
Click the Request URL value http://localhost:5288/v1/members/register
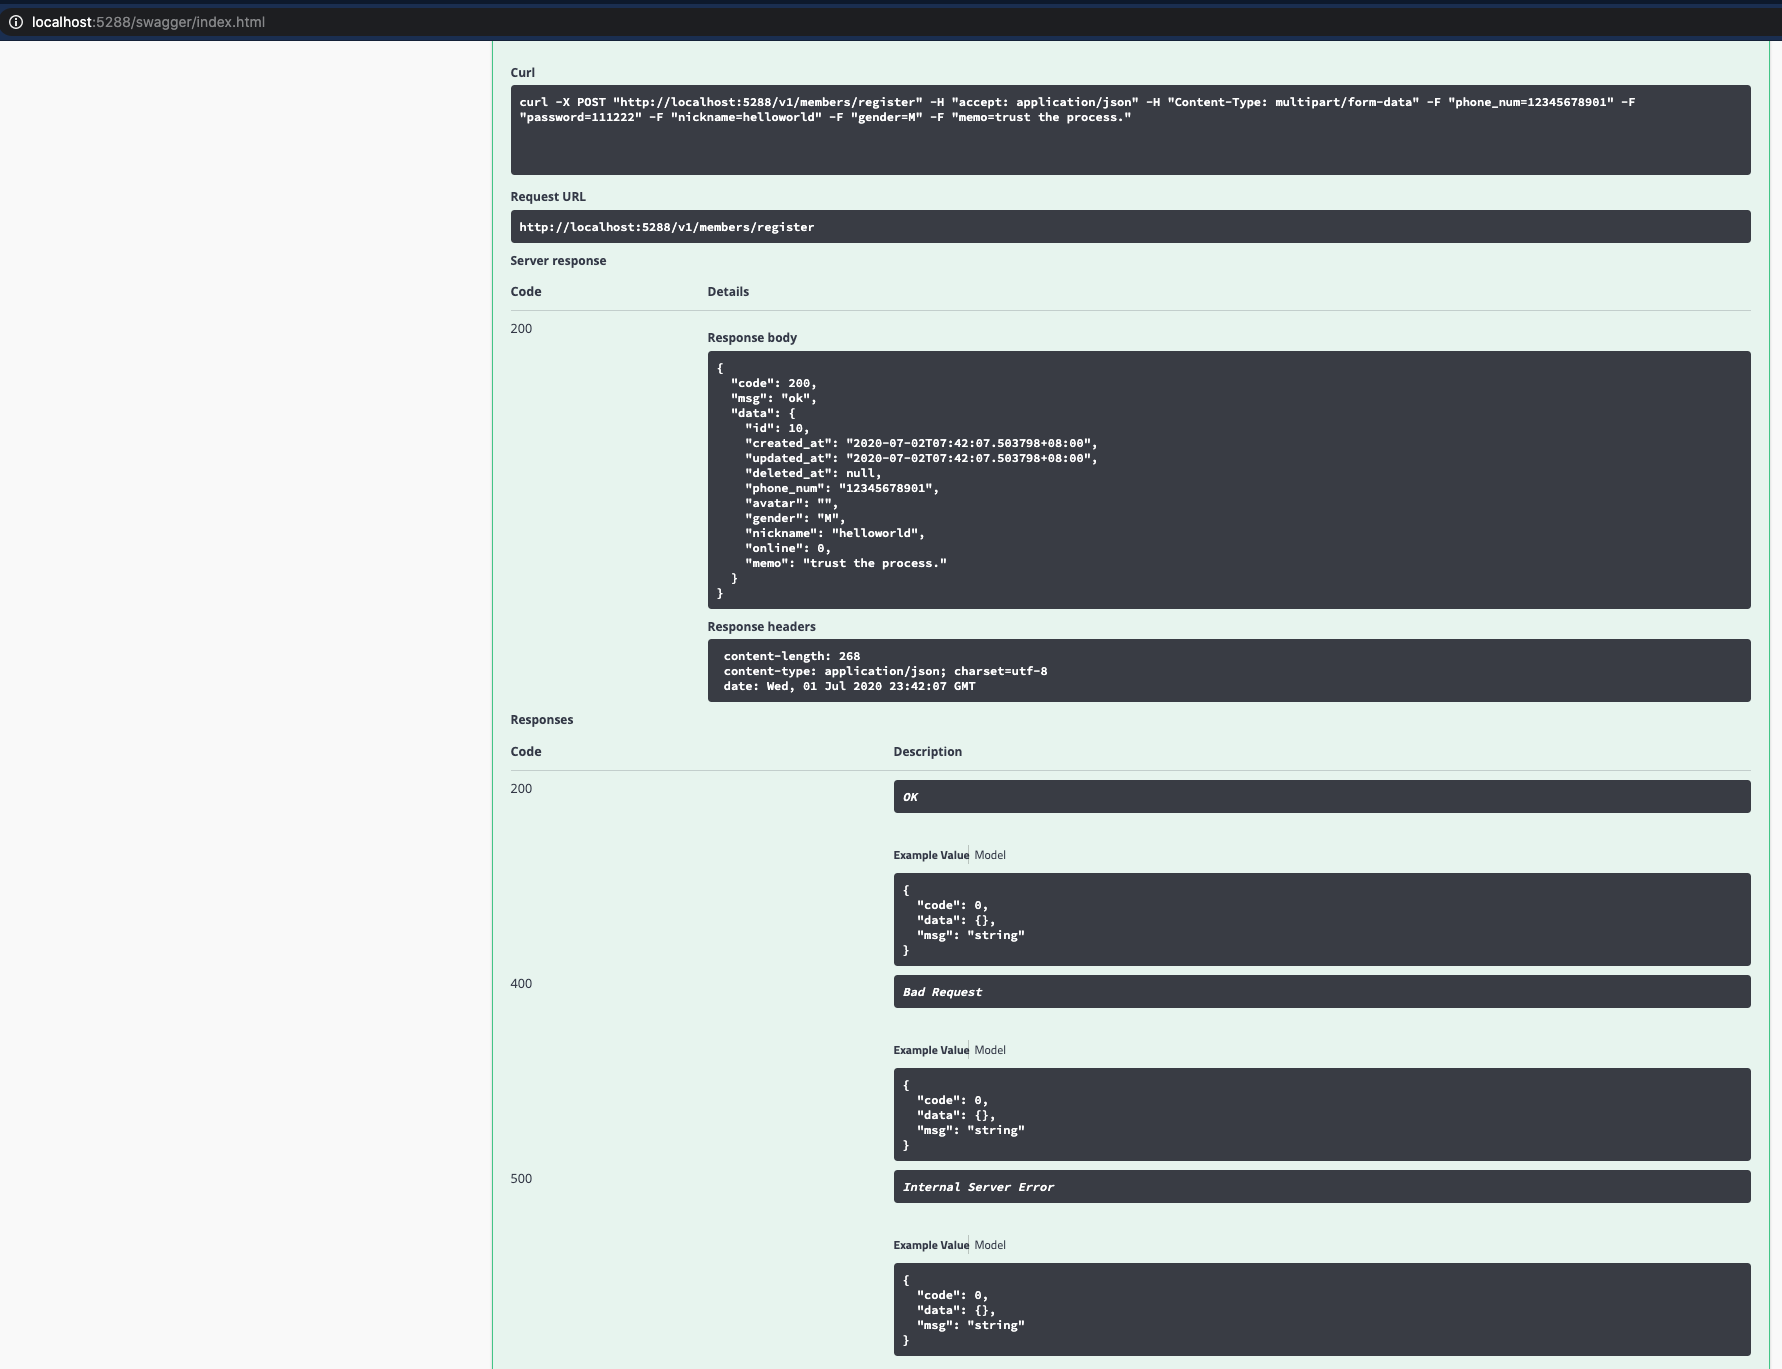click(667, 227)
